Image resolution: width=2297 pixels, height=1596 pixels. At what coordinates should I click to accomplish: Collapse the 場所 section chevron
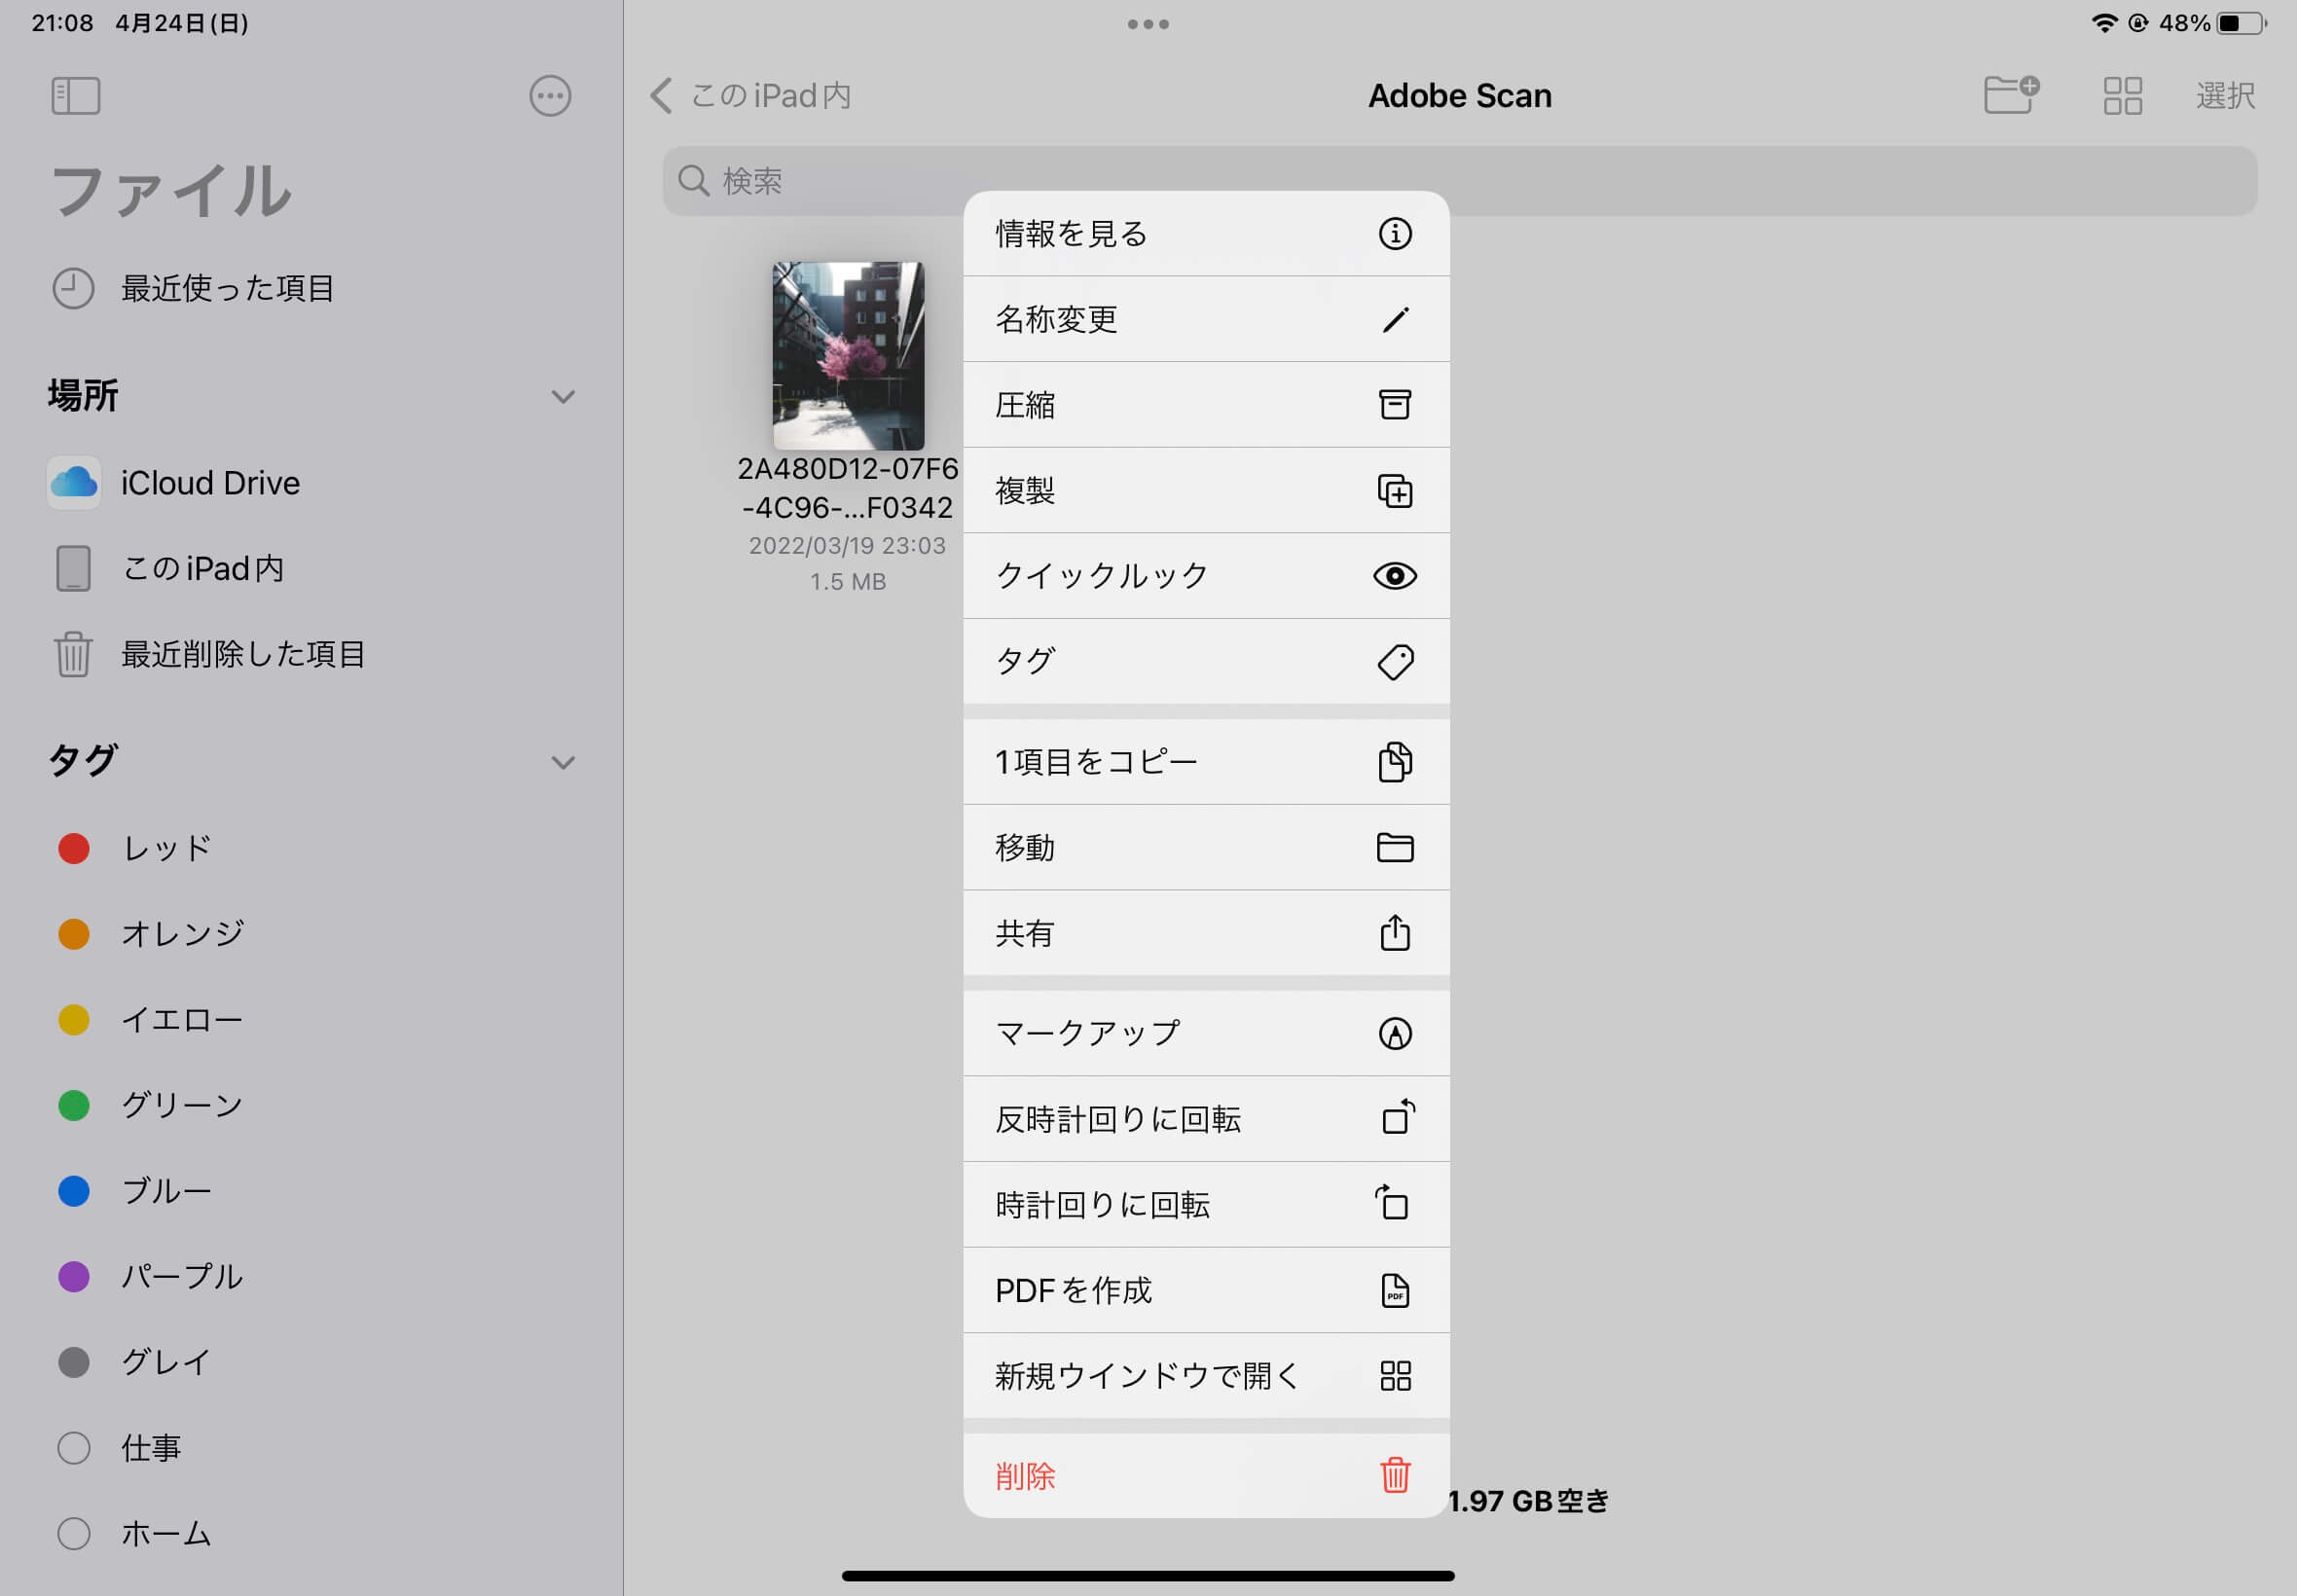[x=563, y=397]
